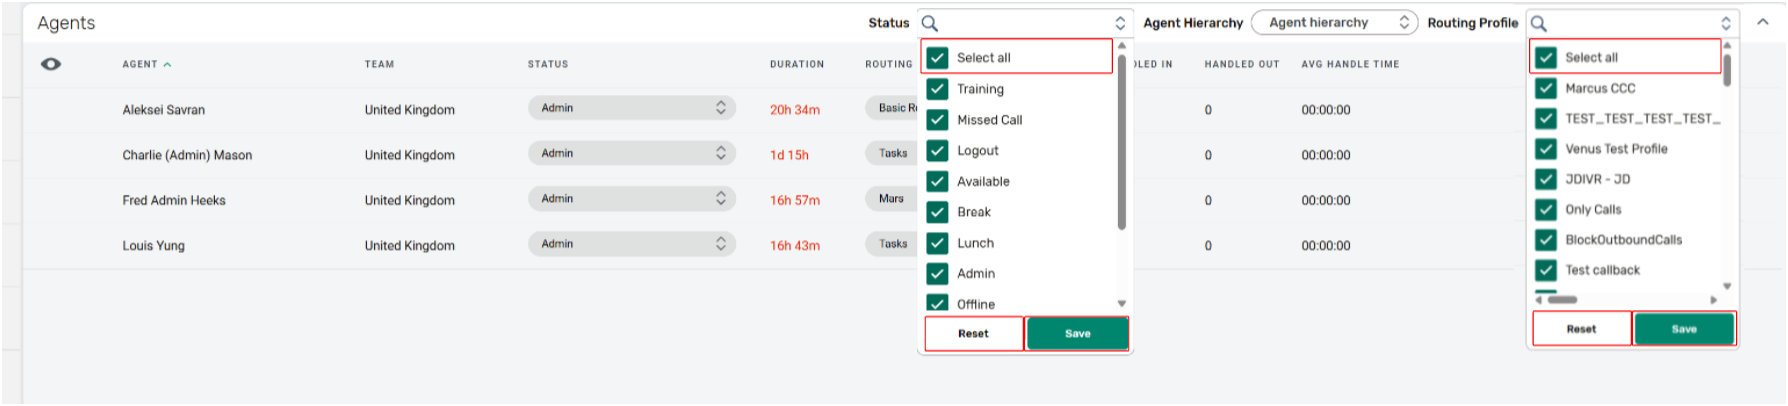Uncheck the Training status checkbox

(x=937, y=89)
